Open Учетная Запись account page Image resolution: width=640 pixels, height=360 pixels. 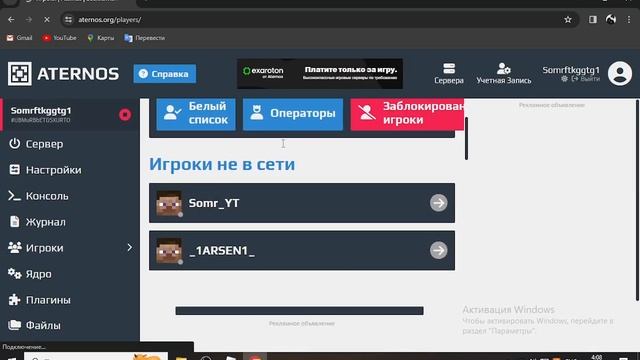coord(504,73)
